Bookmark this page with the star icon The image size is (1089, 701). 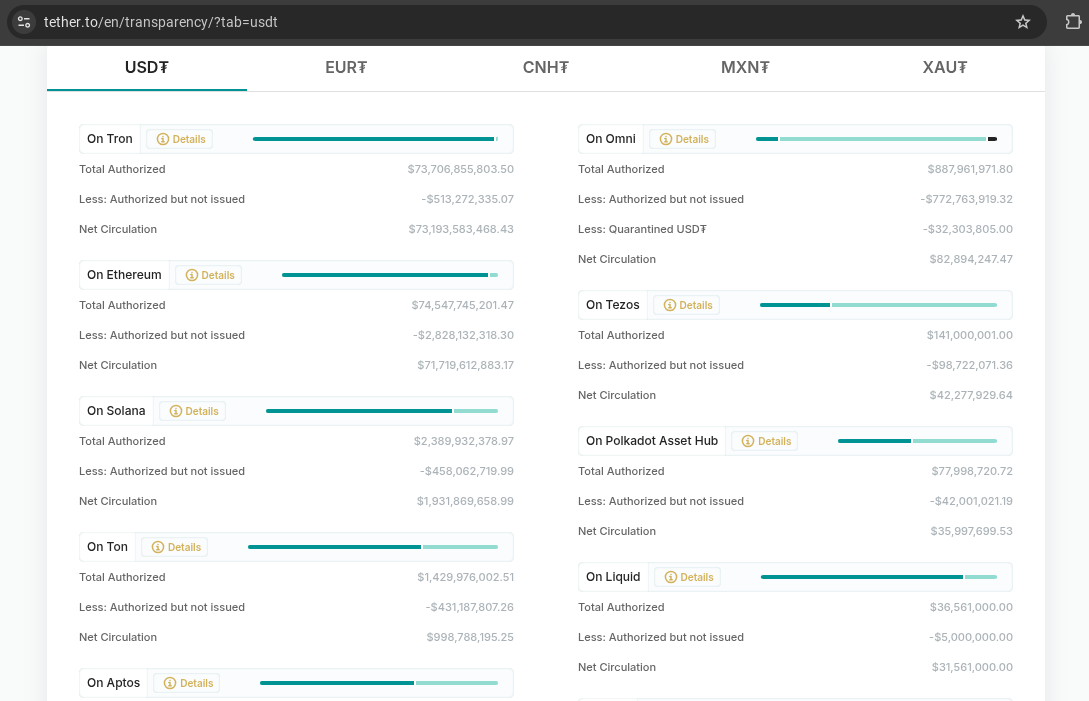pyautogui.click(x=1022, y=22)
